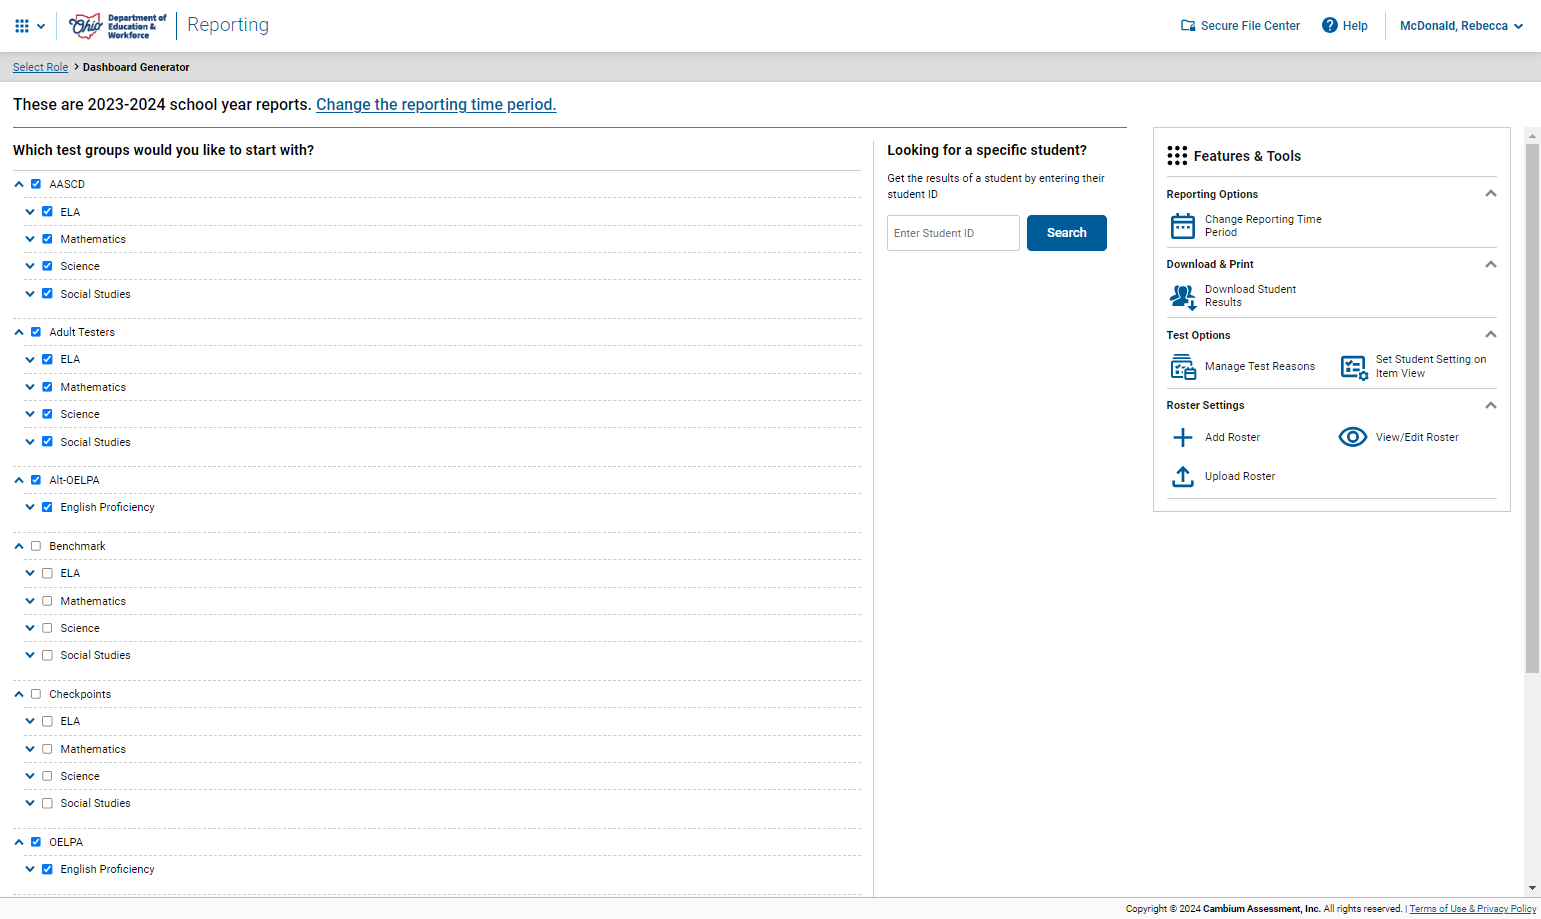
Task: Click the Benchmark Social Studies label
Action: click(95, 656)
